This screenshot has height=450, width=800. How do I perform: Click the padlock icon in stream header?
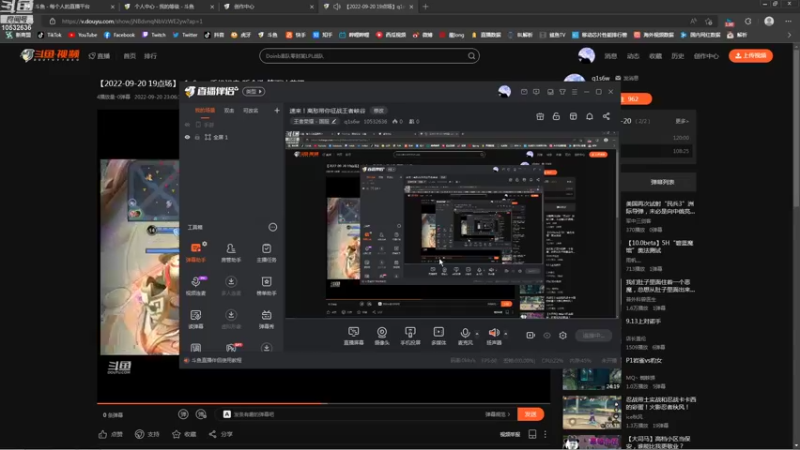[556, 116]
